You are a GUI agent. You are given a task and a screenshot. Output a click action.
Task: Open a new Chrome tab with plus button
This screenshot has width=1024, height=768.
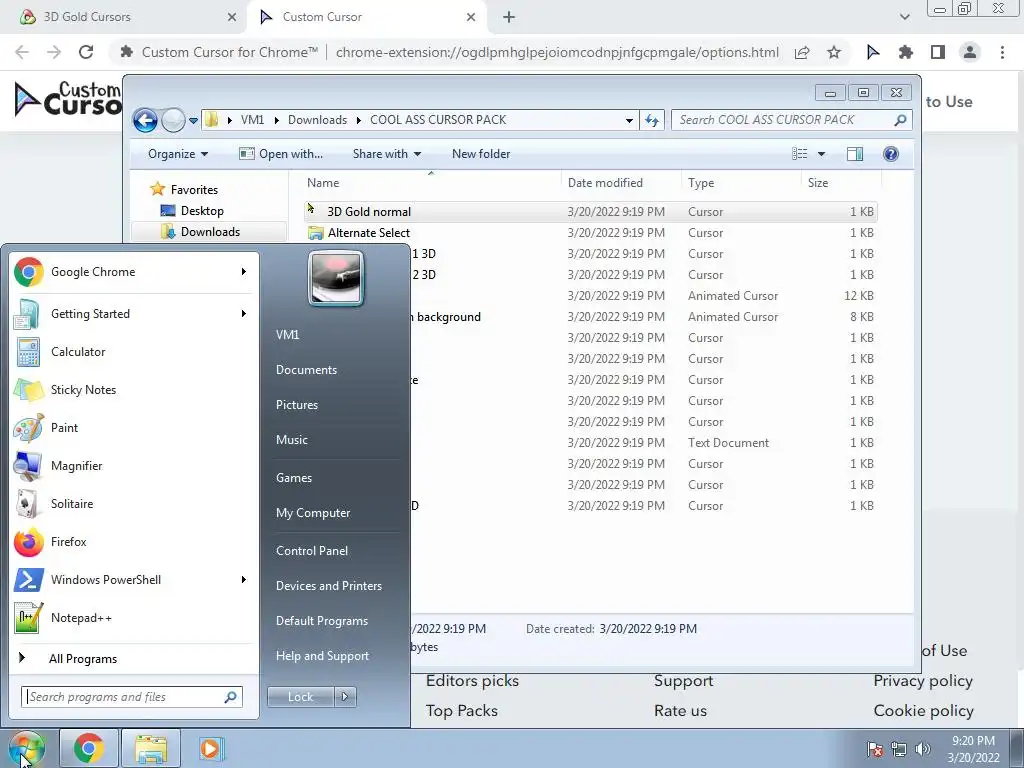coord(509,17)
